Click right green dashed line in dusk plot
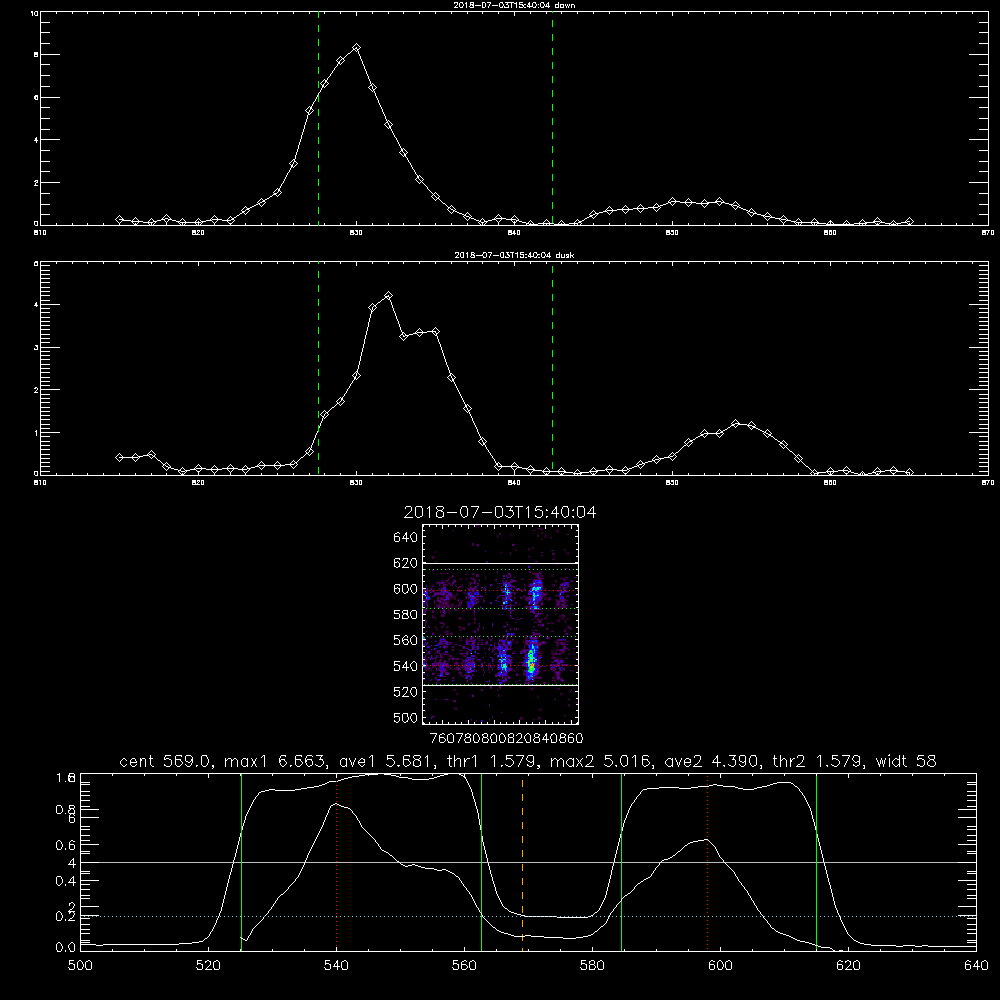This screenshot has height=1000, width=1000. (552, 369)
